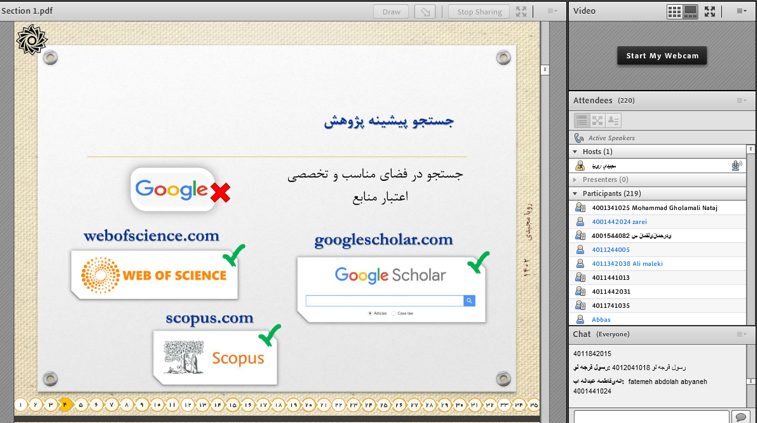Collapse the Participants (219) group

(576, 194)
